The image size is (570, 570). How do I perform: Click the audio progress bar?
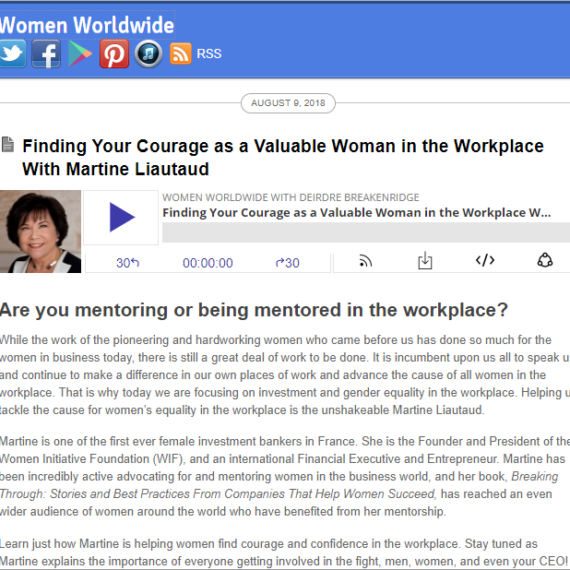click(366, 232)
